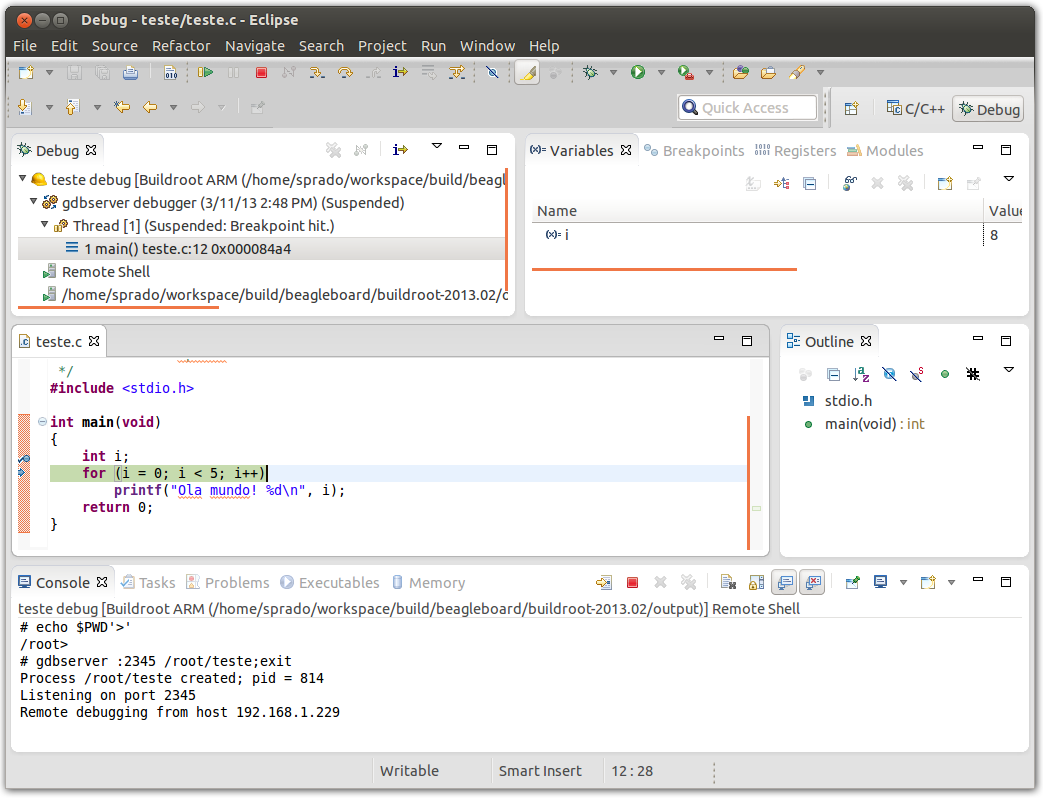Click Clear Console icon

[728, 583]
